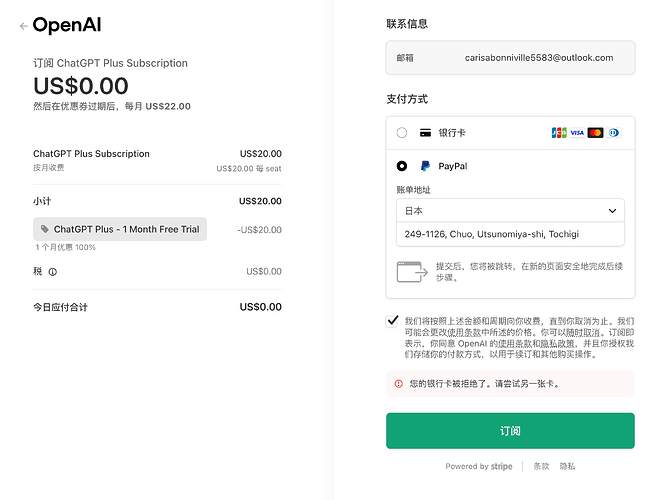This screenshot has width=672, height=500.
Task: Click the JCB card brand icon
Action: [x=559, y=132]
